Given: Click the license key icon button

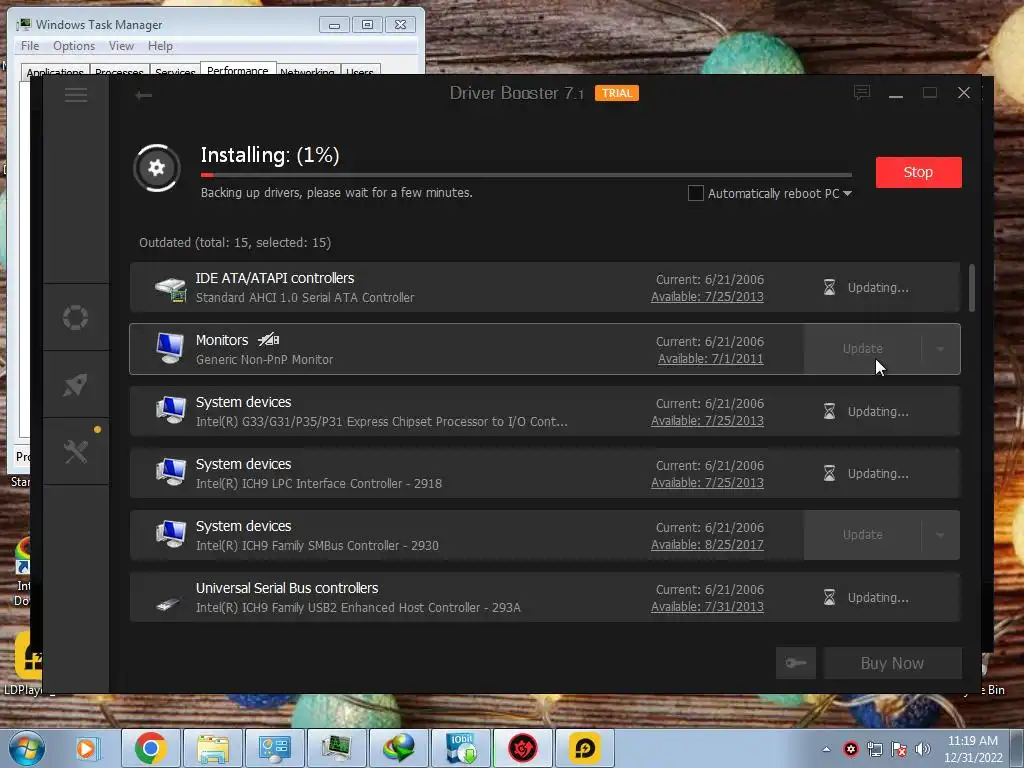Looking at the screenshot, I should tap(795, 664).
